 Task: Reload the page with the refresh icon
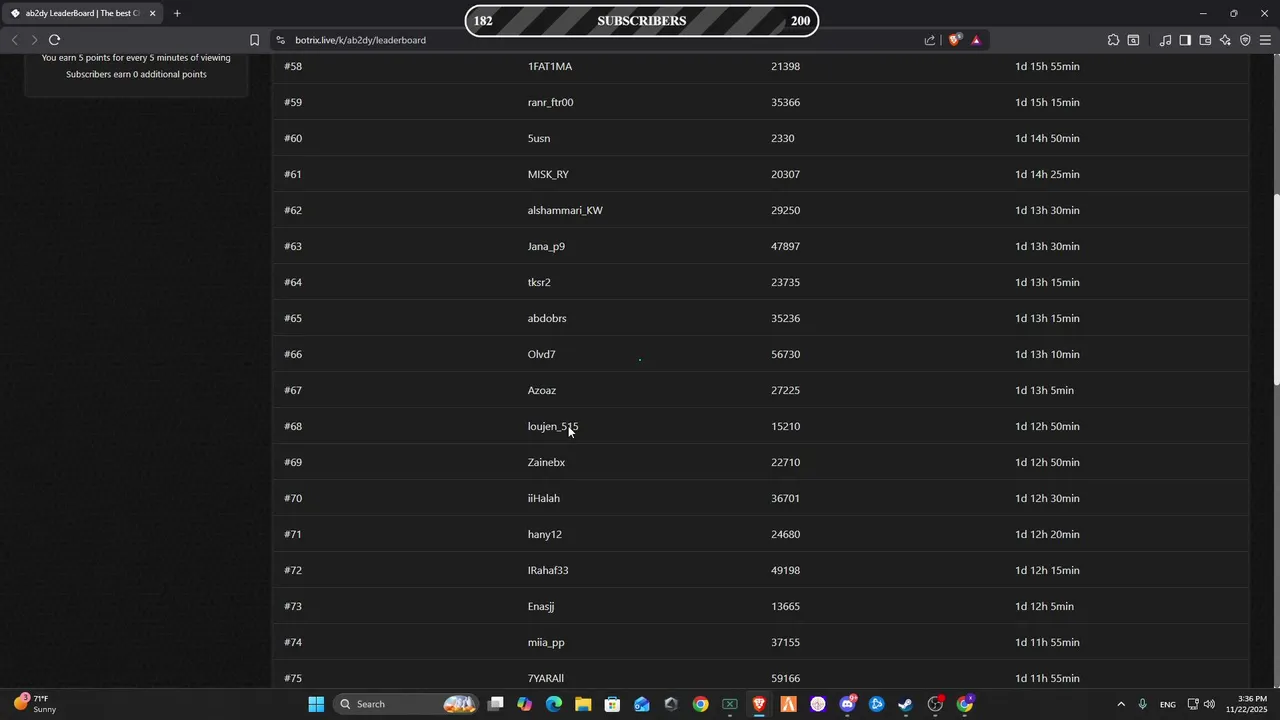click(x=54, y=40)
